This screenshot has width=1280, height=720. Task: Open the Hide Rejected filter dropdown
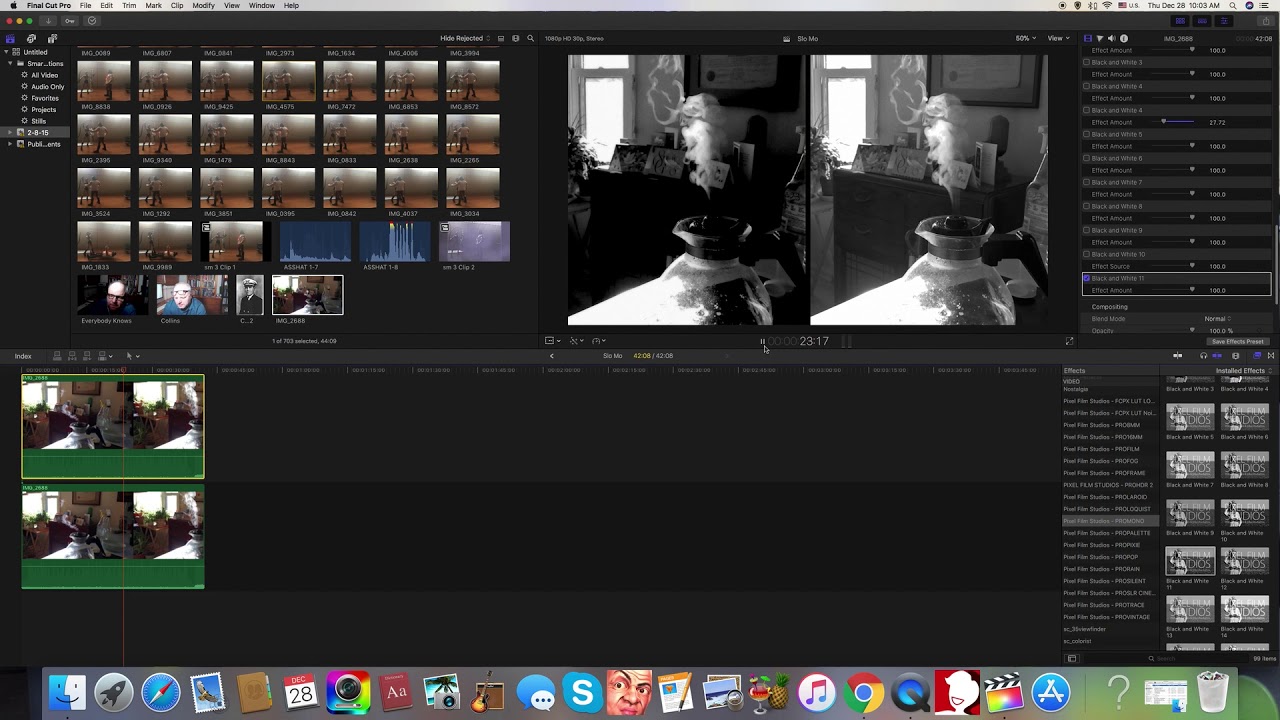click(465, 39)
